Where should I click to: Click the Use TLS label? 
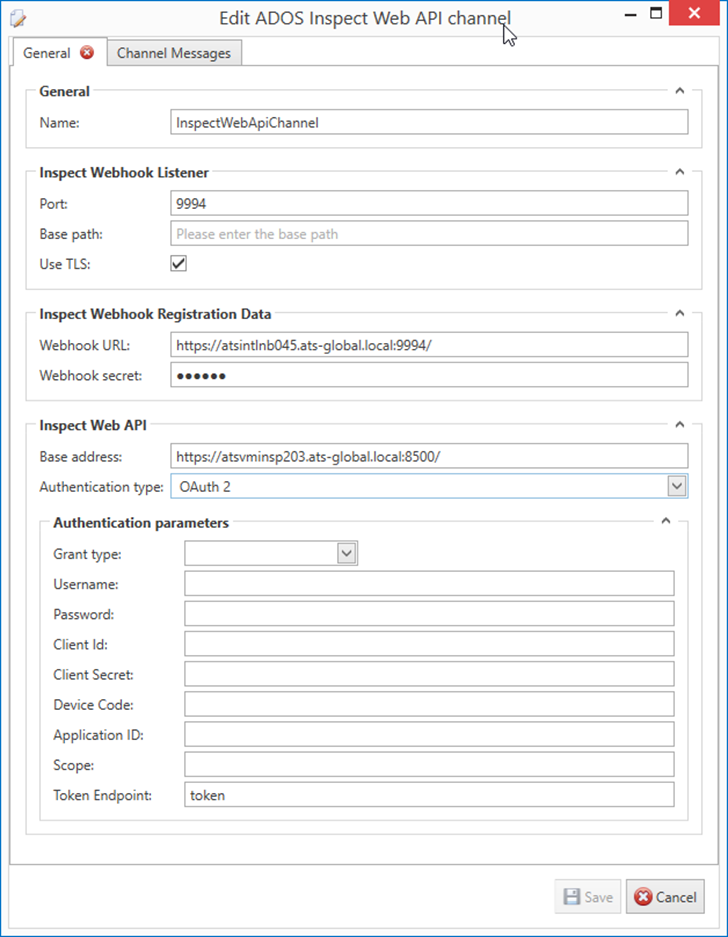coord(65,264)
